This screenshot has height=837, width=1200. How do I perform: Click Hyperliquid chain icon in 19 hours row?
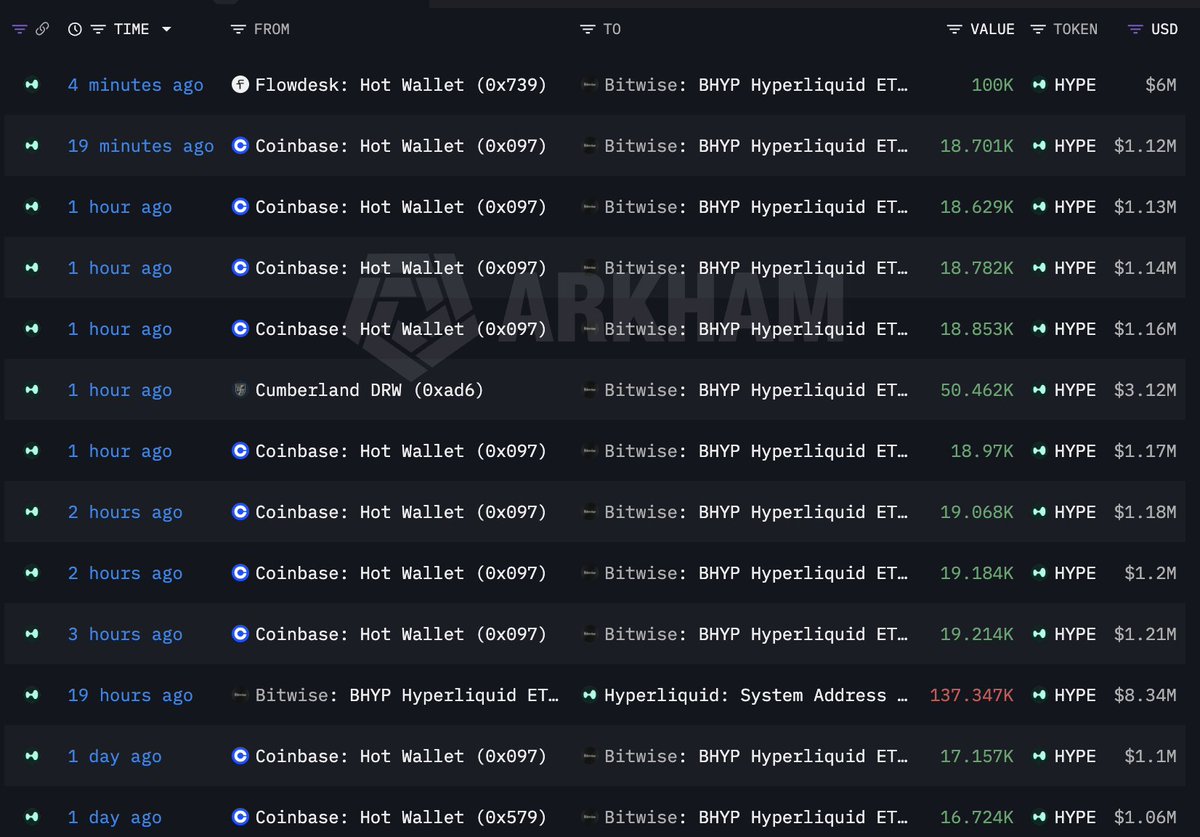(x=32, y=695)
